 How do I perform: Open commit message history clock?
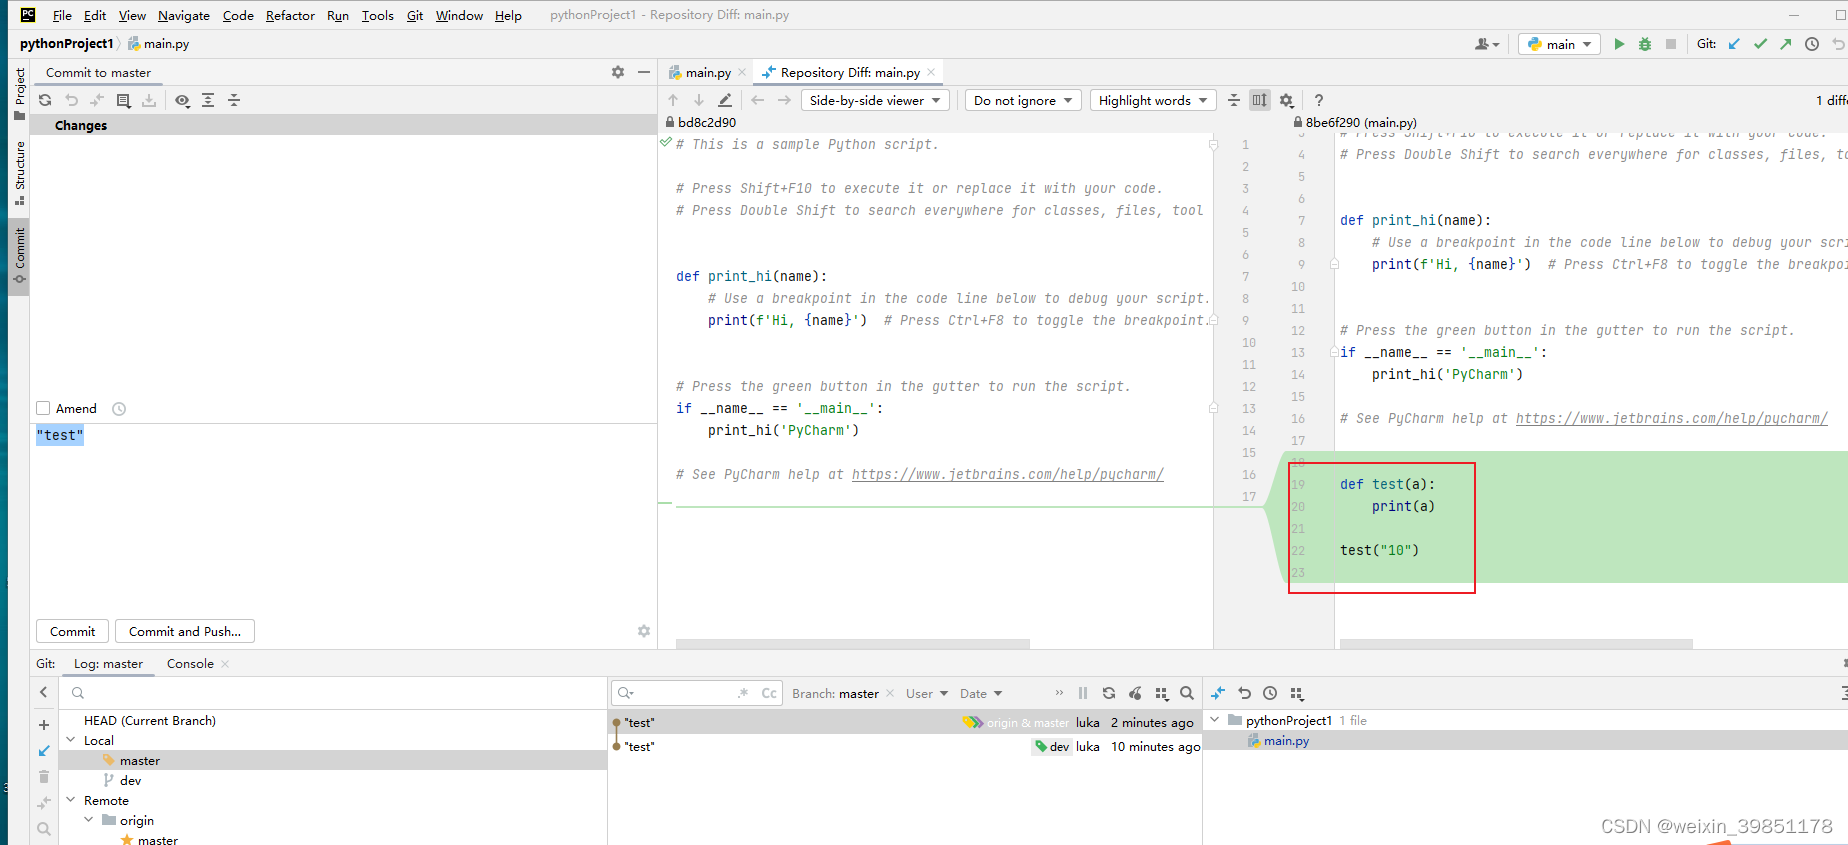[x=119, y=409]
